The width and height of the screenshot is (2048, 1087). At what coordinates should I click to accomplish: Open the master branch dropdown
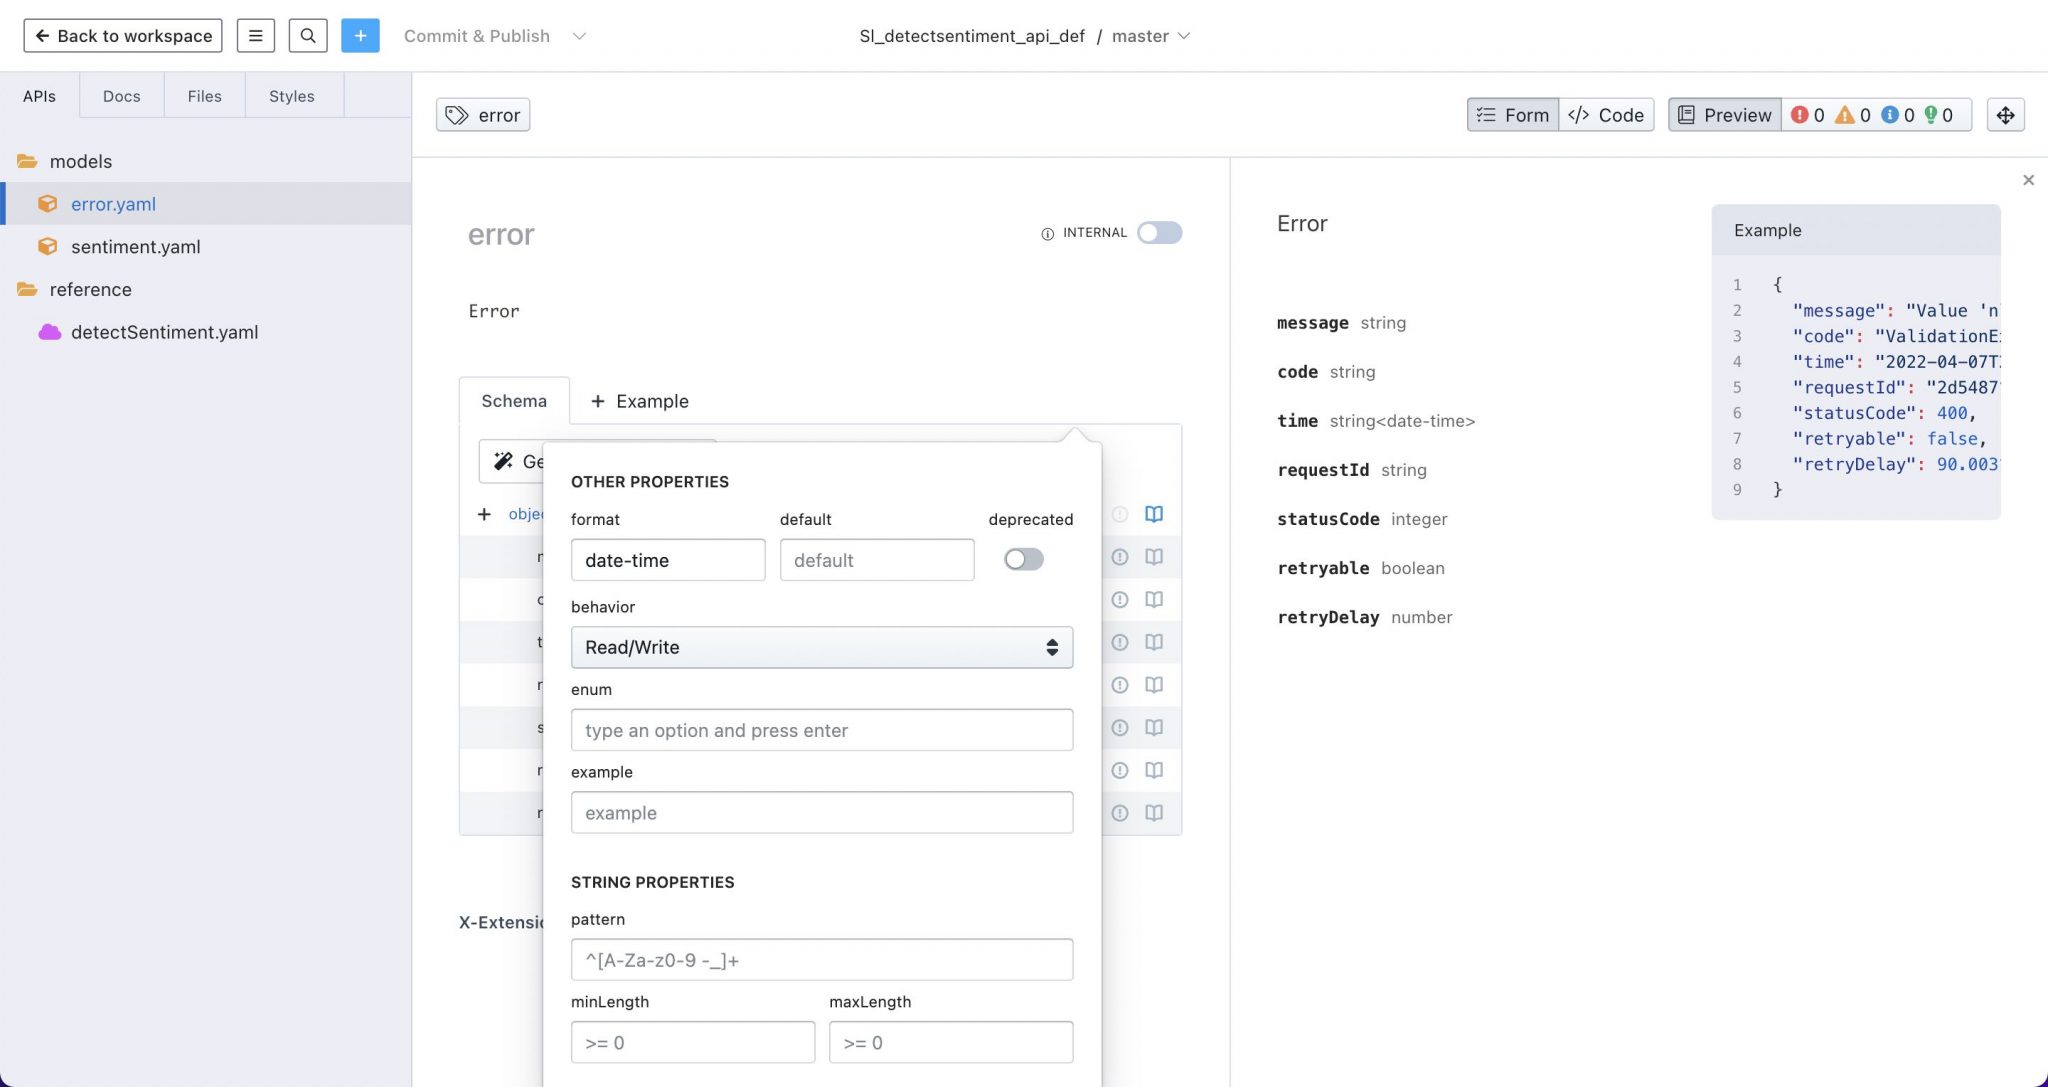click(x=1185, y=36)
